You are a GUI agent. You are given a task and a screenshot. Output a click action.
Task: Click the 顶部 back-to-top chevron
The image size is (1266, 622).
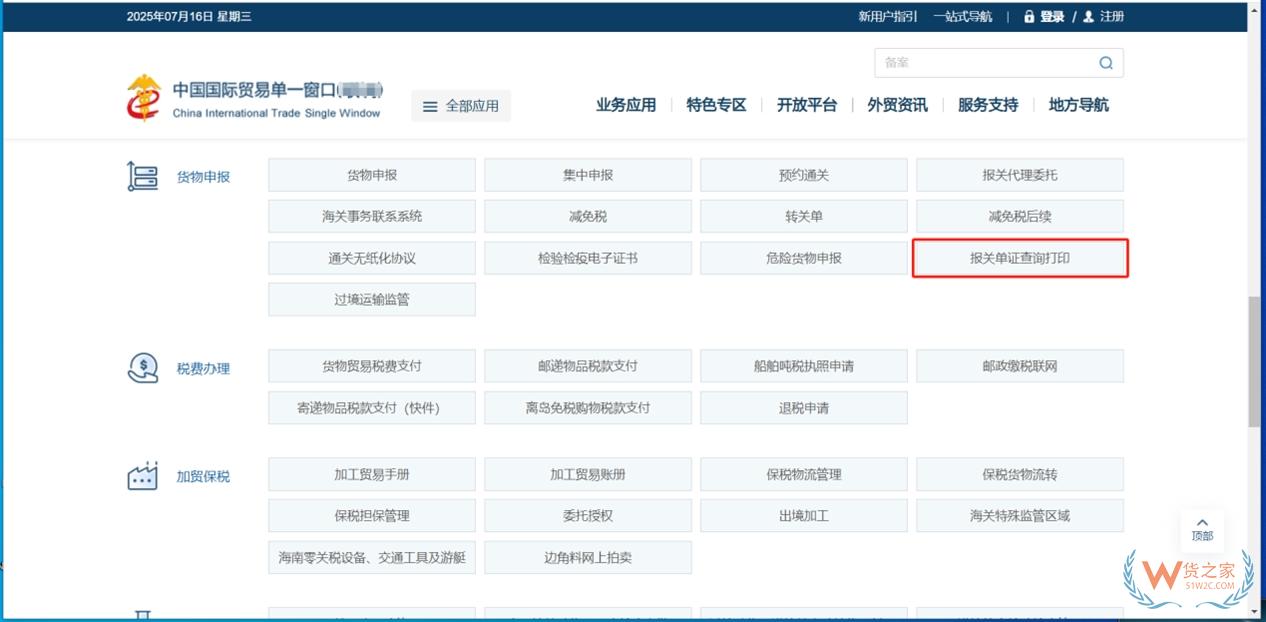click(1202, 522)
